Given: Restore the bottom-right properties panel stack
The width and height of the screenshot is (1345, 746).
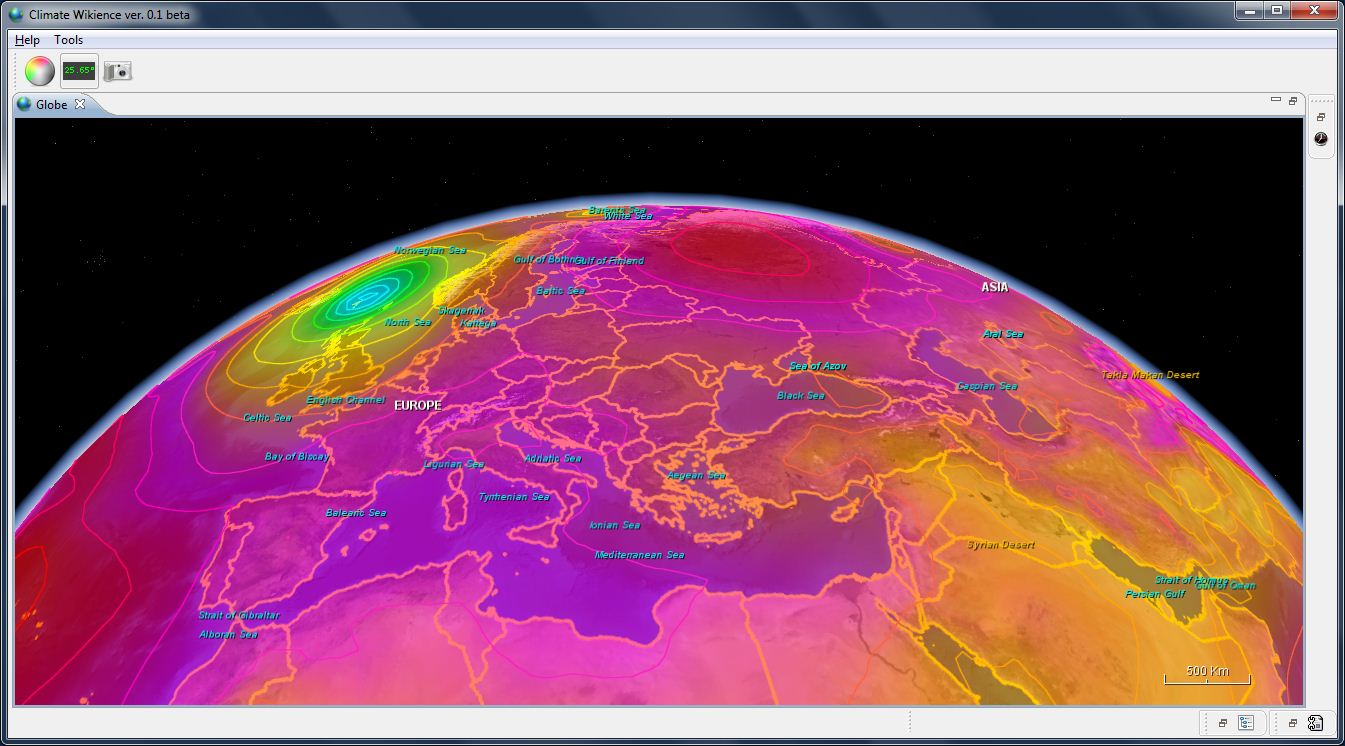Looking at the screenshot, I should click(x=1292, y=723).
